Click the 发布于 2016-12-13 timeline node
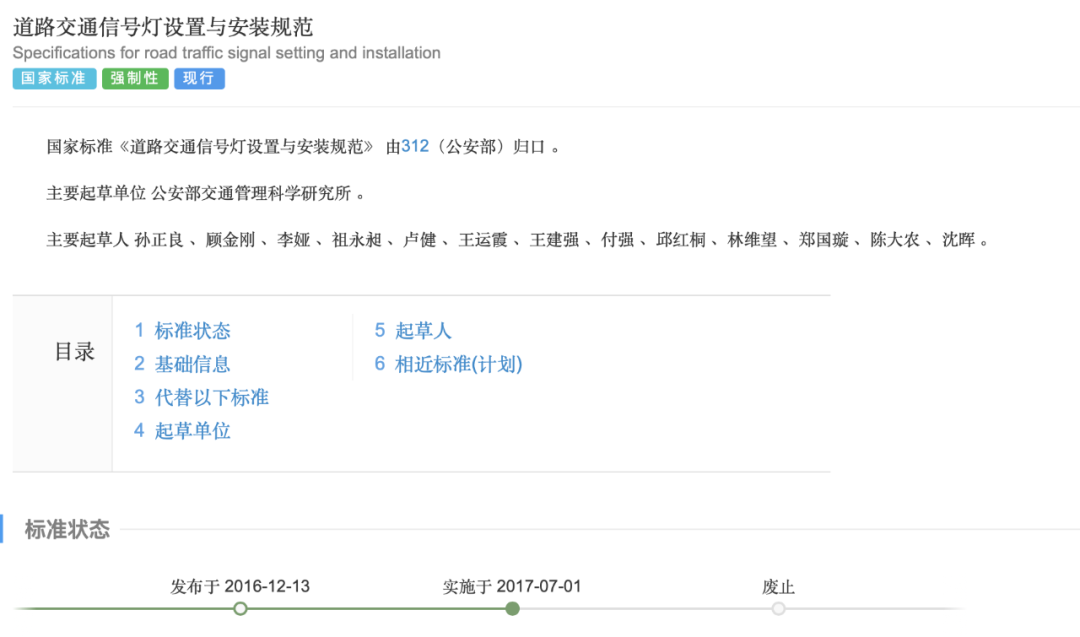This screenshot has height=637, width=1080. click(x=240, y=608)
